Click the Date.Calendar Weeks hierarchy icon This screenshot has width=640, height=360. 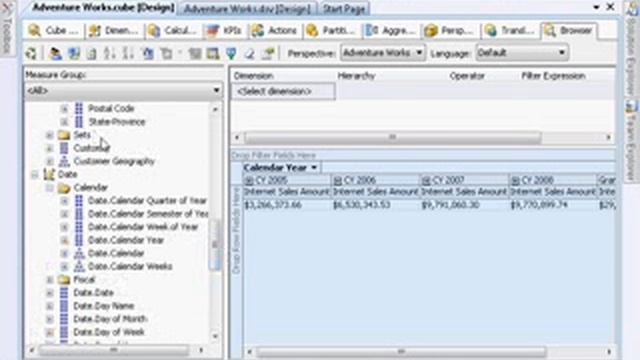point(79,267)
